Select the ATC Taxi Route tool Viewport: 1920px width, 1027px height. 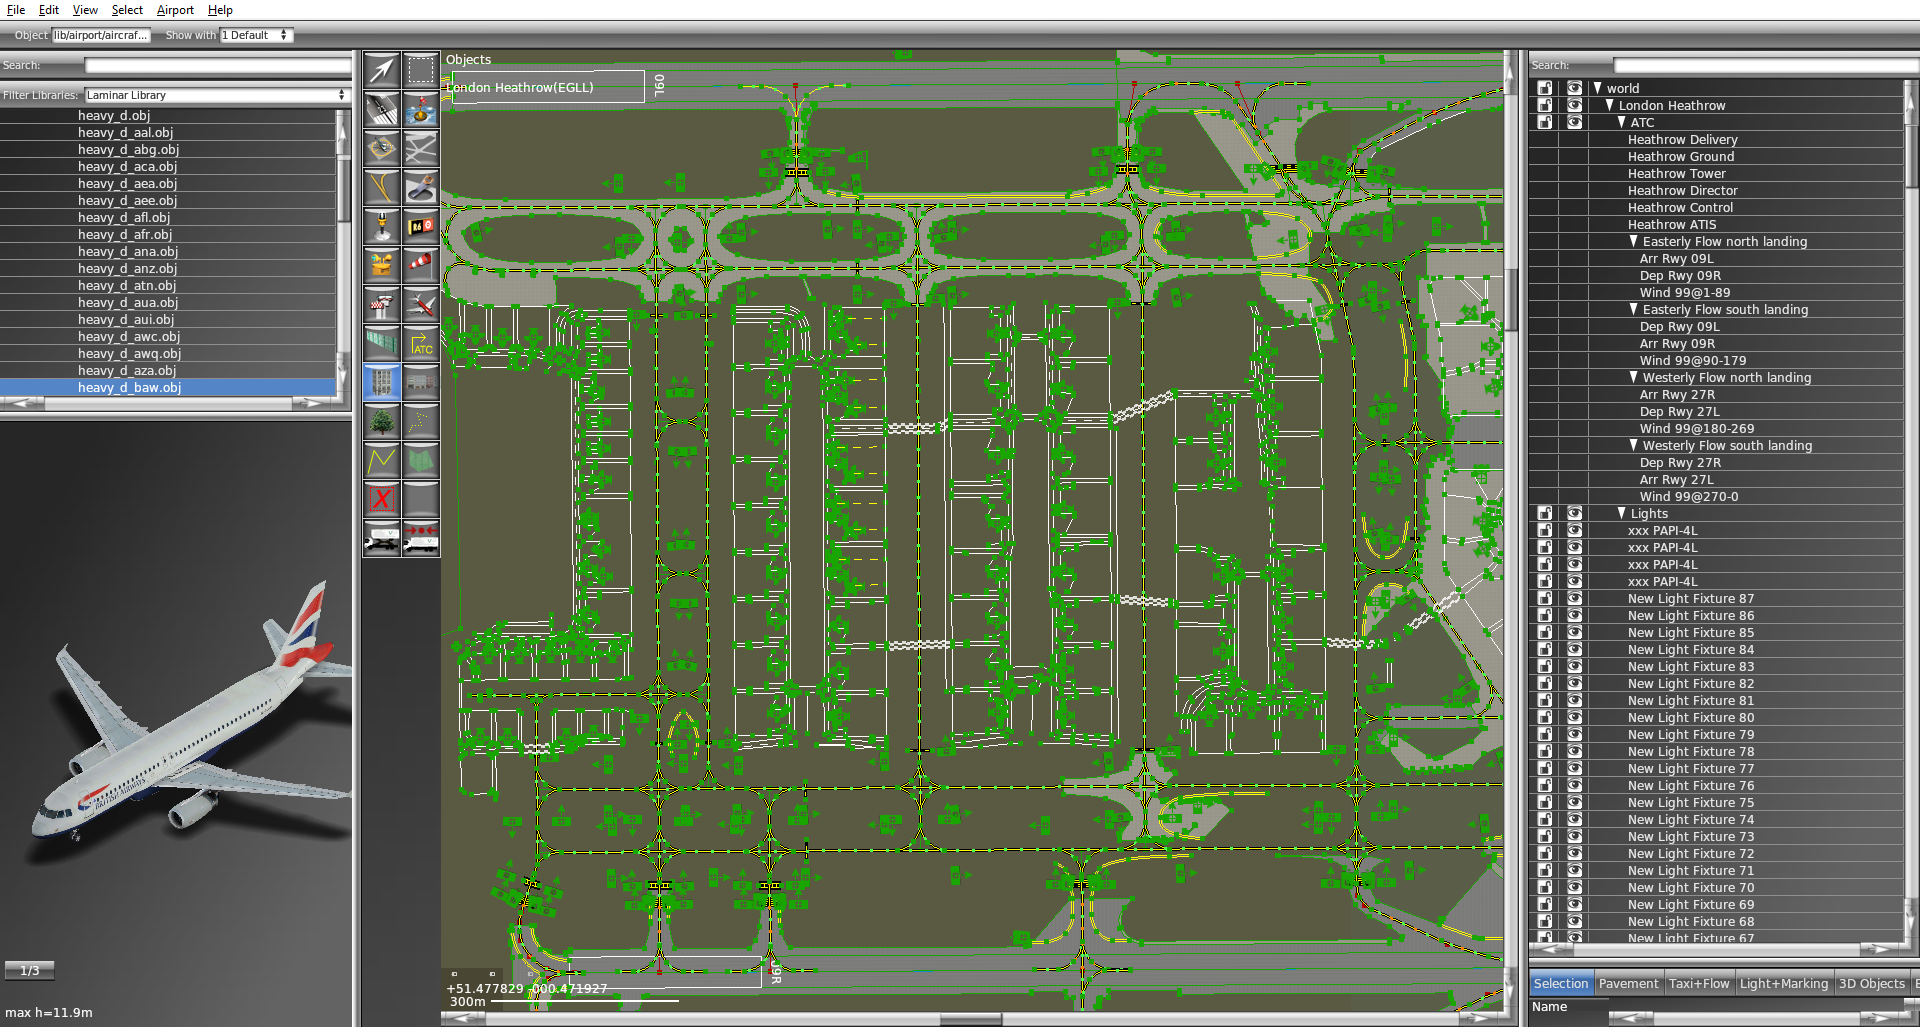421,342
